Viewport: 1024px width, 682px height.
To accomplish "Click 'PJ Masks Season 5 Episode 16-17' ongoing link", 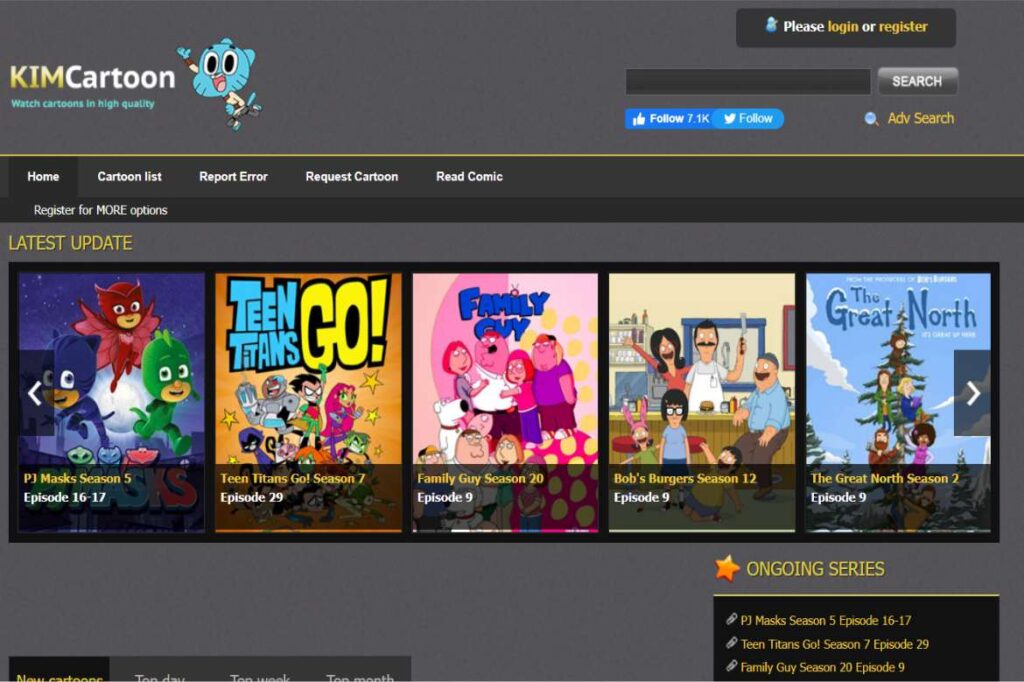I will (x=825, y=620).
